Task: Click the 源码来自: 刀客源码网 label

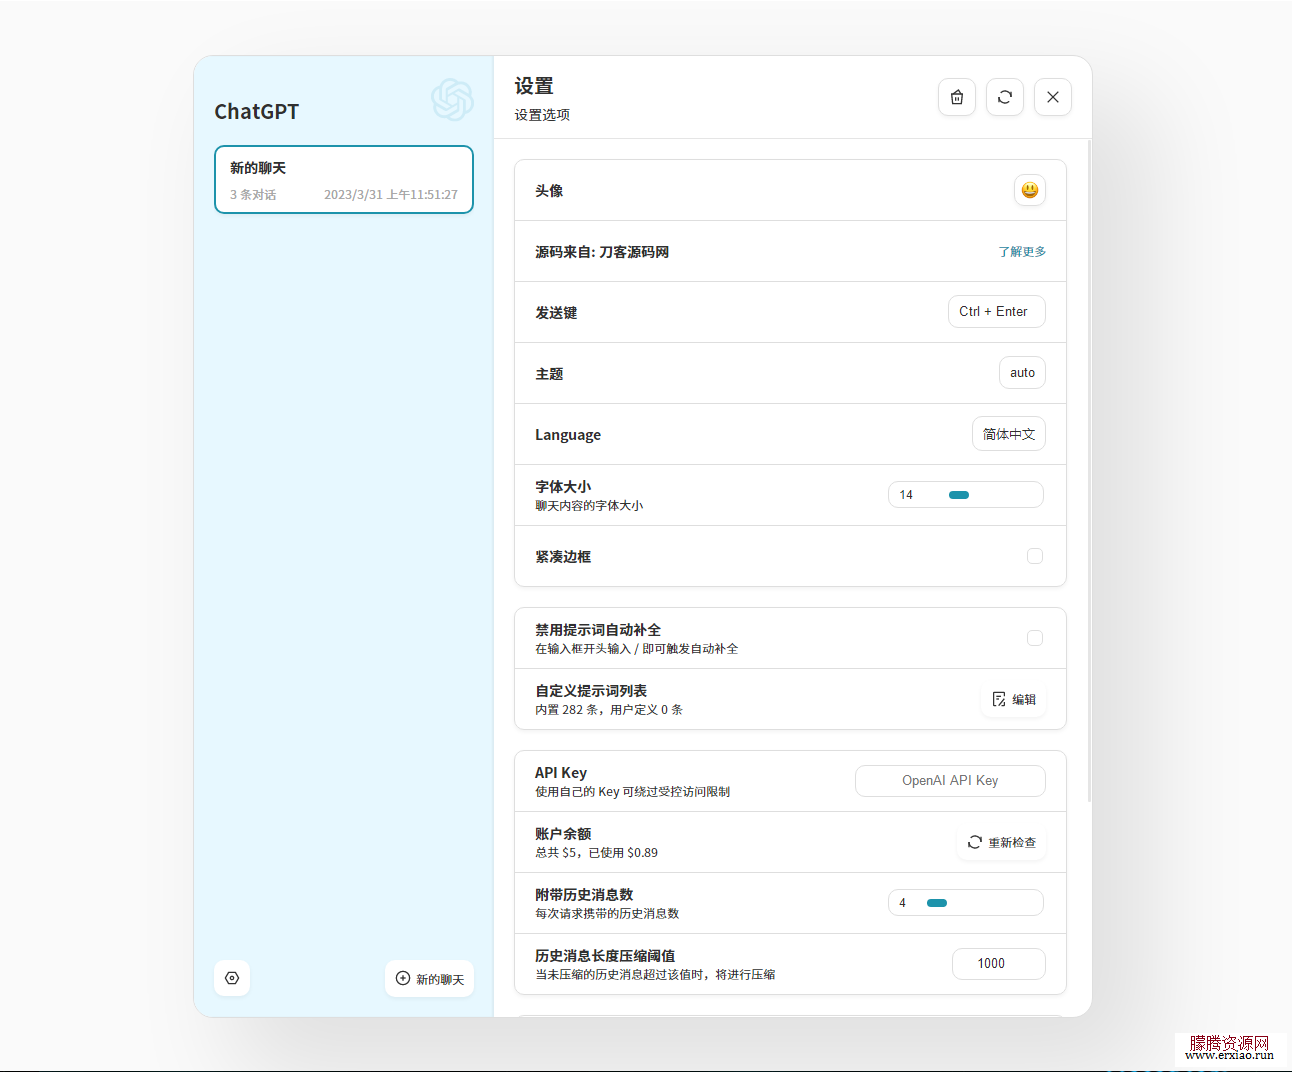Action: coord(602,252)
